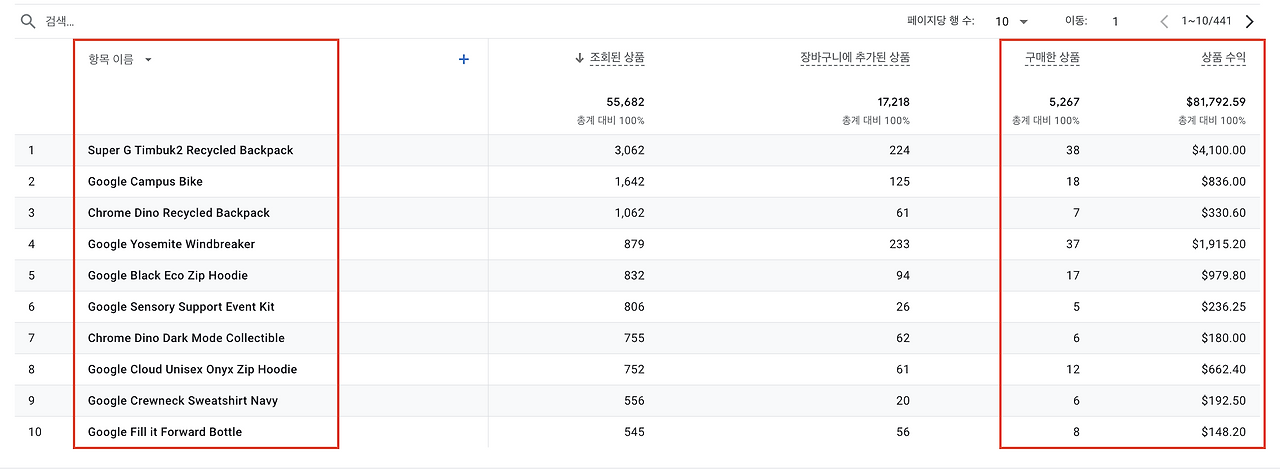Click purchased count 38
This screenshot has width=1280, height=469.
click(1073, 150)
